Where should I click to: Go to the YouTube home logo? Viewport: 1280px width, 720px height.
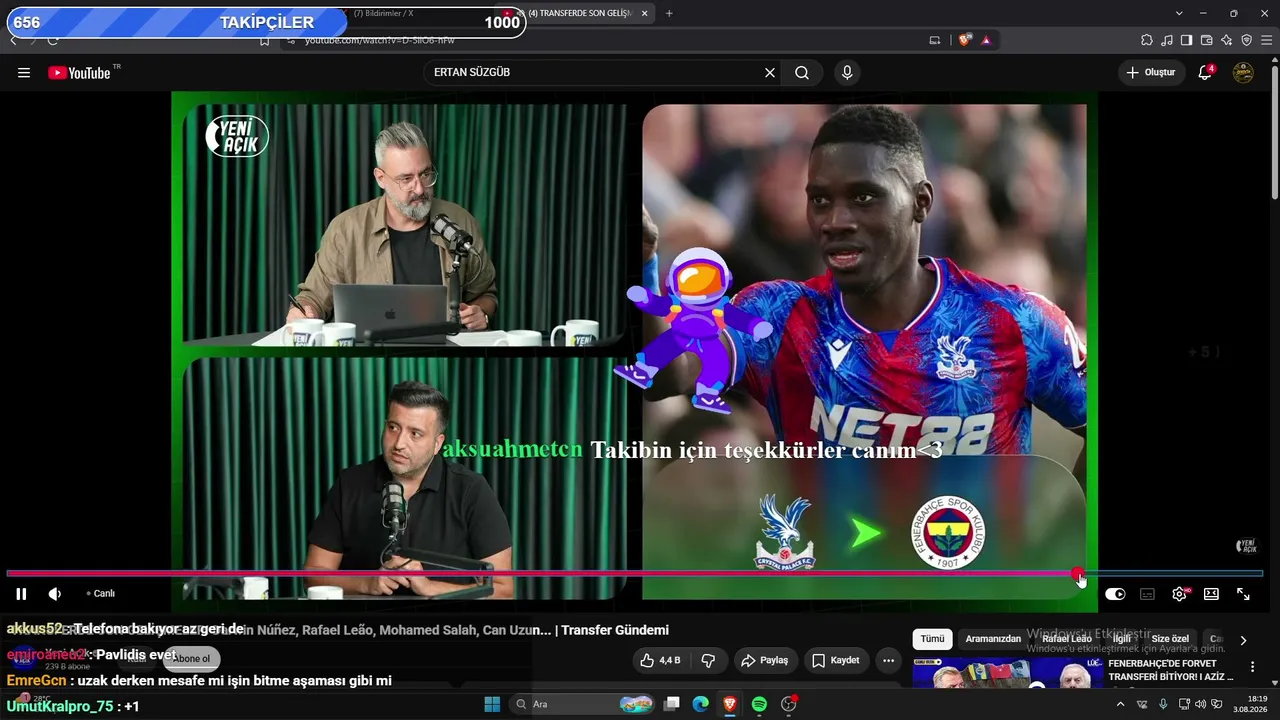tap(79, 73)
